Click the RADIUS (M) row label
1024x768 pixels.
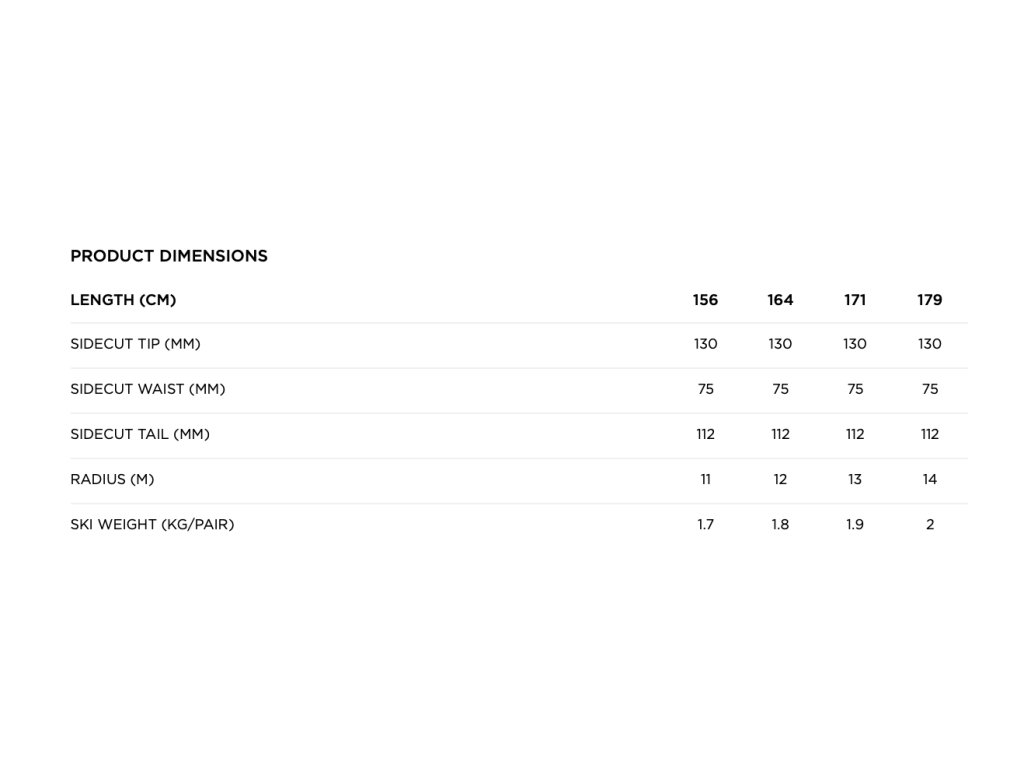[x=112, y=479]
